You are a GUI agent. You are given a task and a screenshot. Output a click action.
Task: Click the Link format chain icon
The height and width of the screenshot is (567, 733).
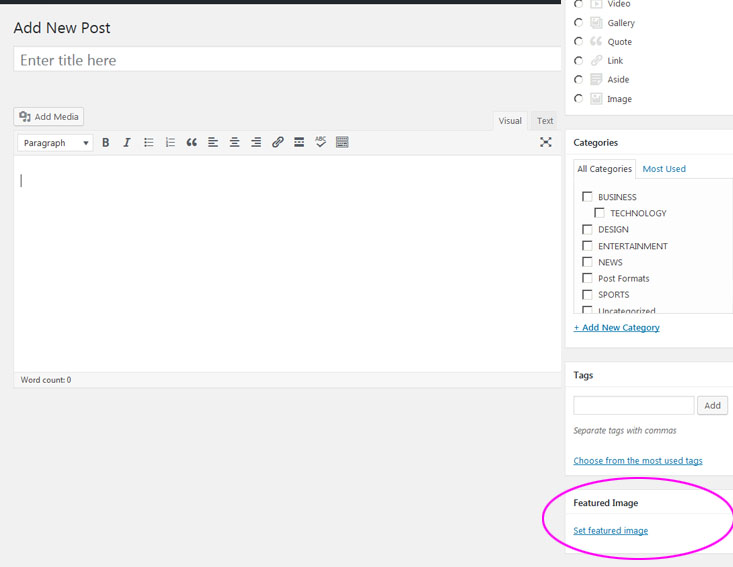596,60
